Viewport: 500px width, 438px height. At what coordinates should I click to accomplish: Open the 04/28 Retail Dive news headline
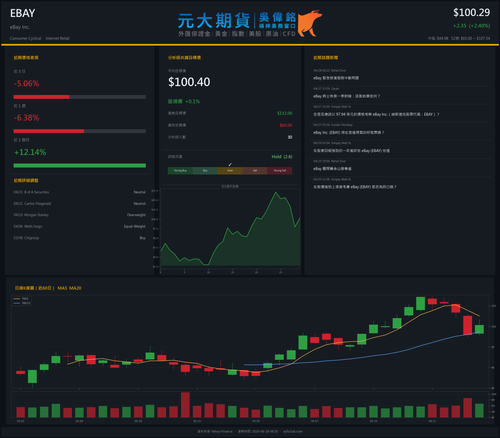336,78
